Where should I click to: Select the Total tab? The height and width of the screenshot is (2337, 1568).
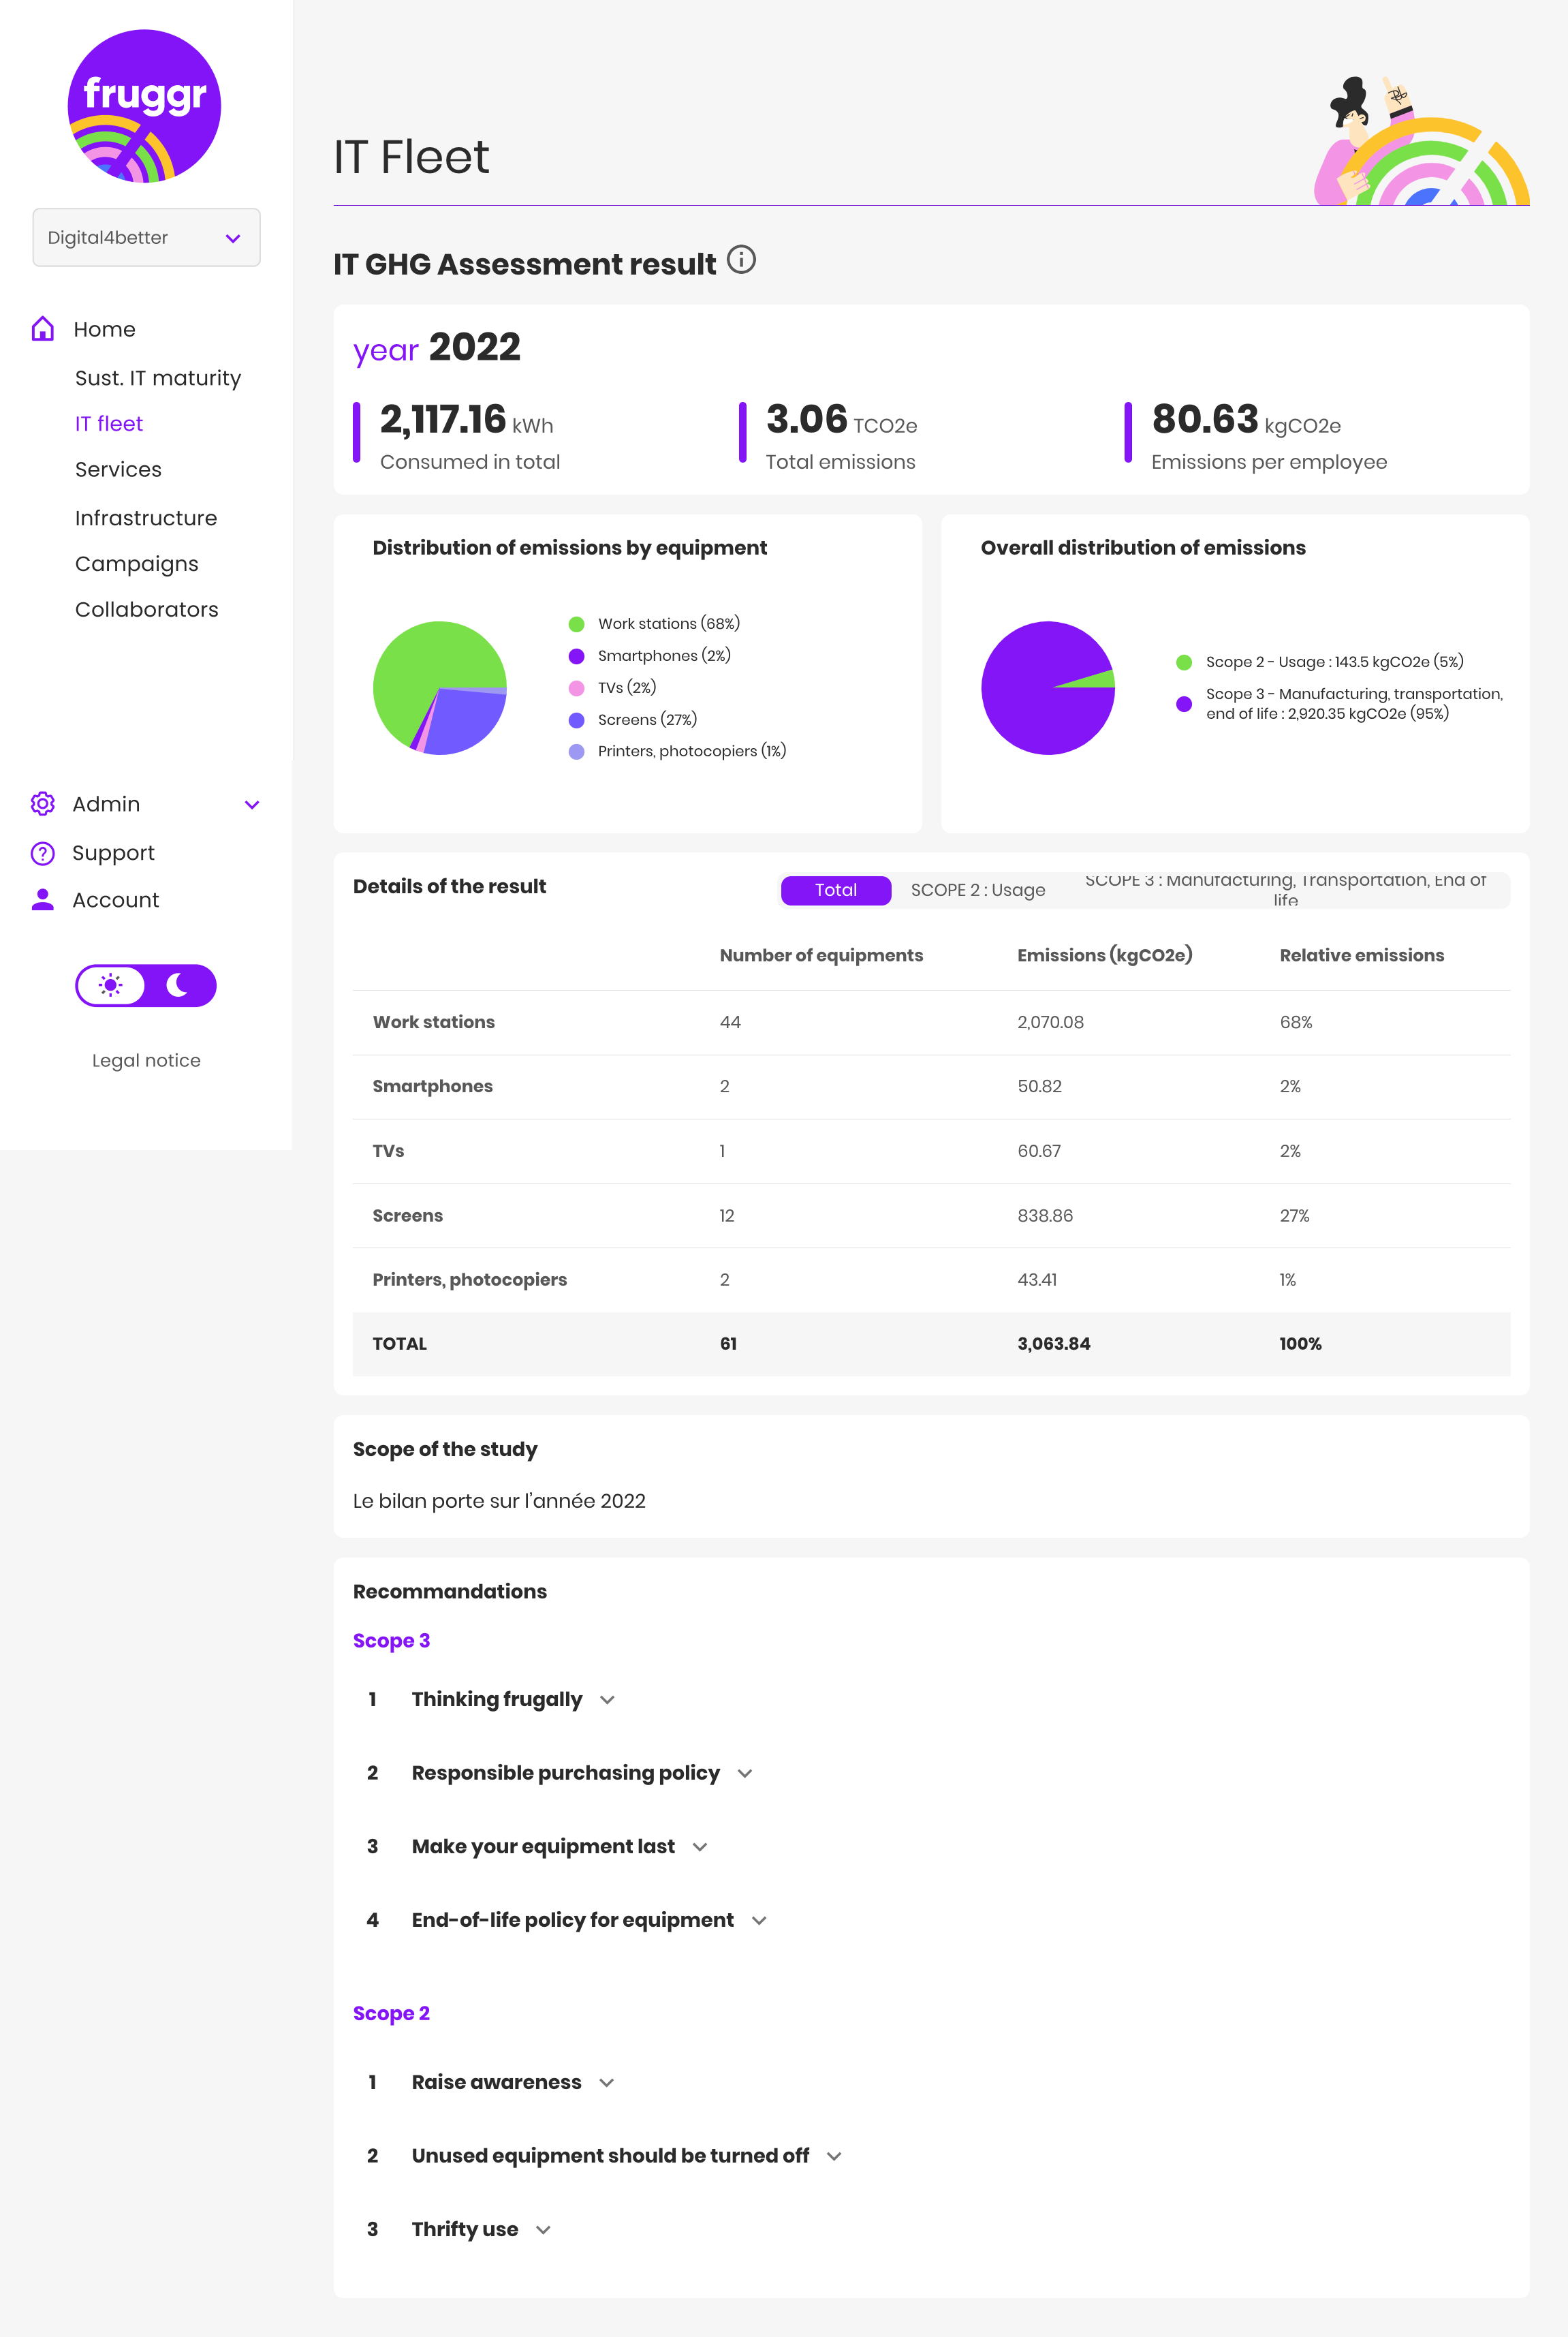pos(835,890)
